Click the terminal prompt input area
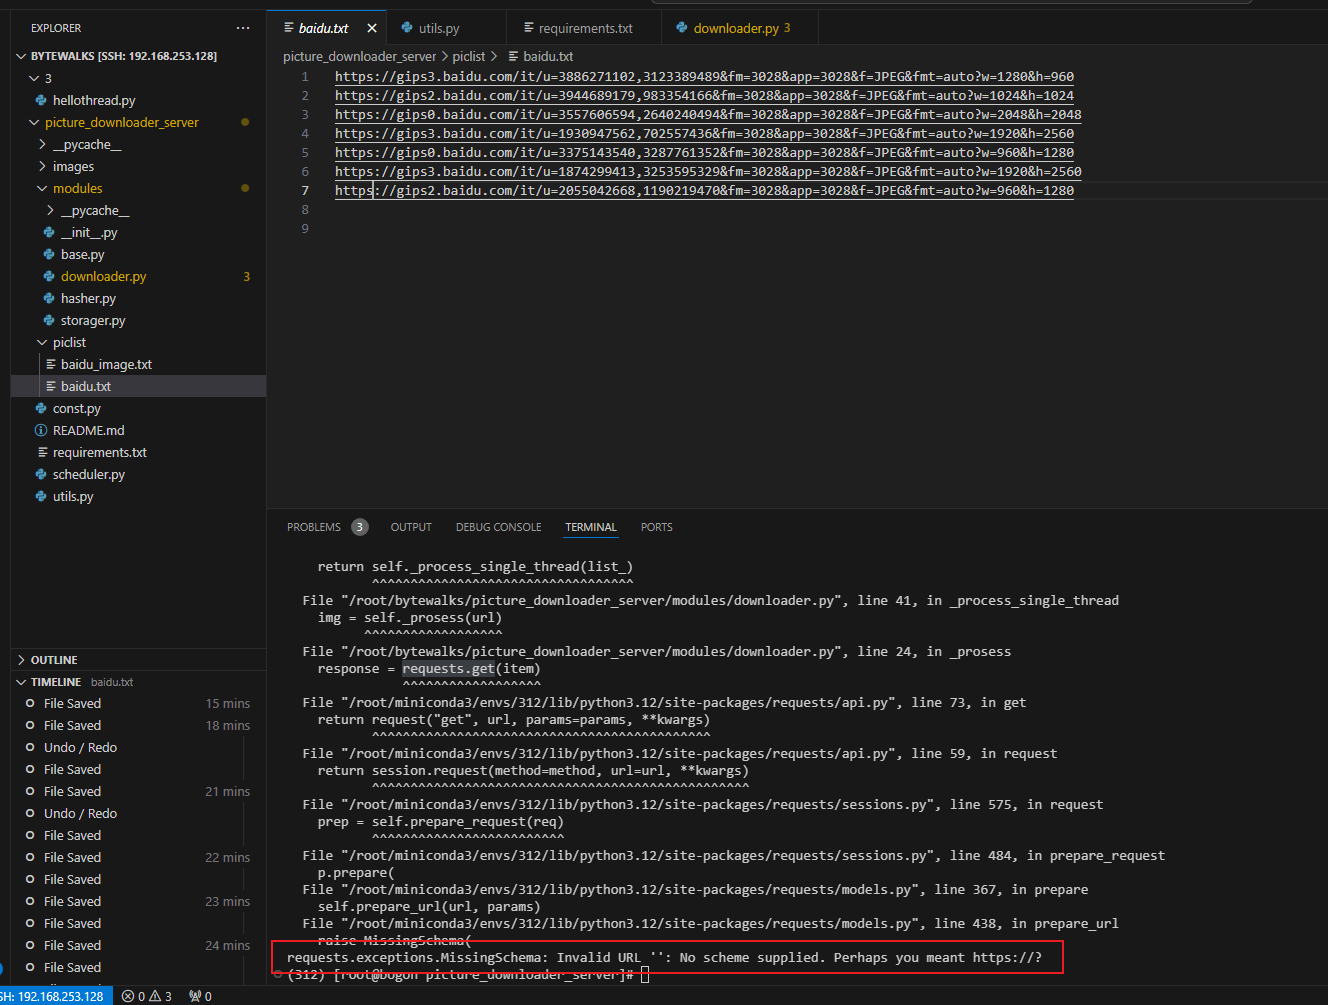 [645, 974]
